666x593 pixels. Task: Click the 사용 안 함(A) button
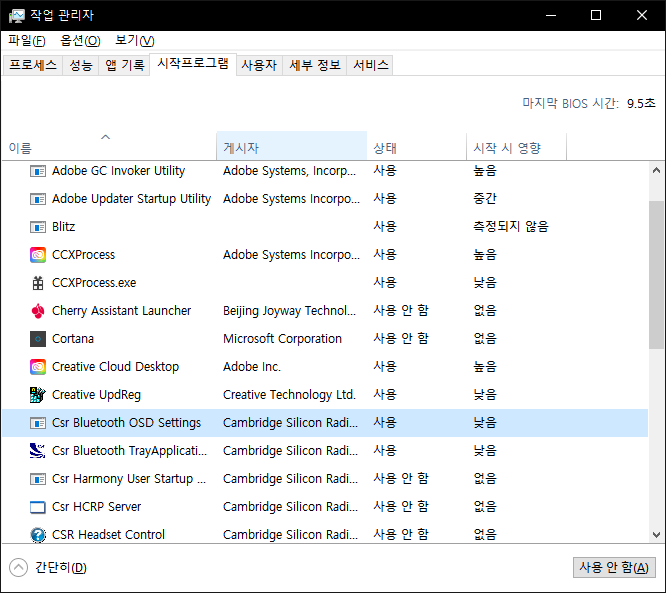point(614,568)
